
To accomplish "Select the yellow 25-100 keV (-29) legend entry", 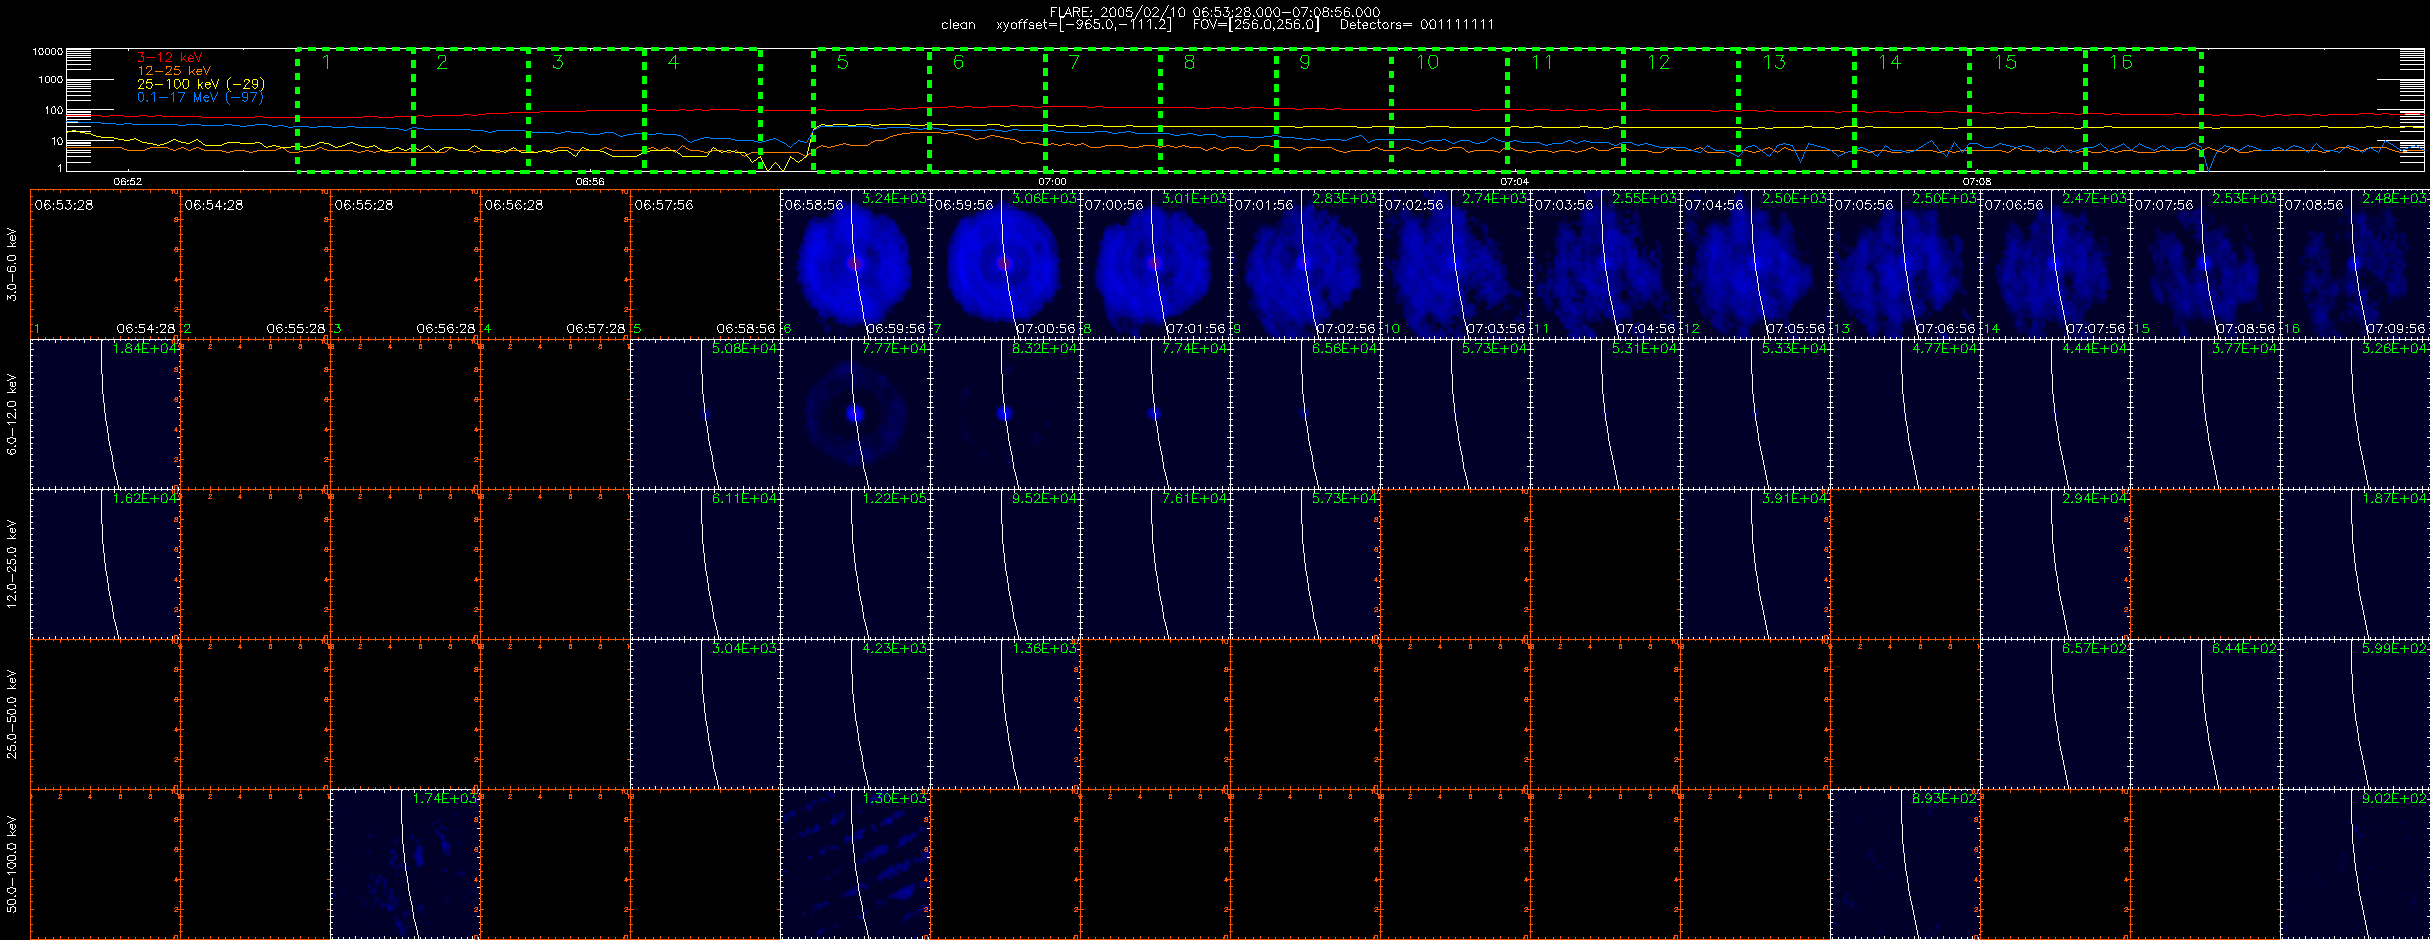I will tap(201, 84).
